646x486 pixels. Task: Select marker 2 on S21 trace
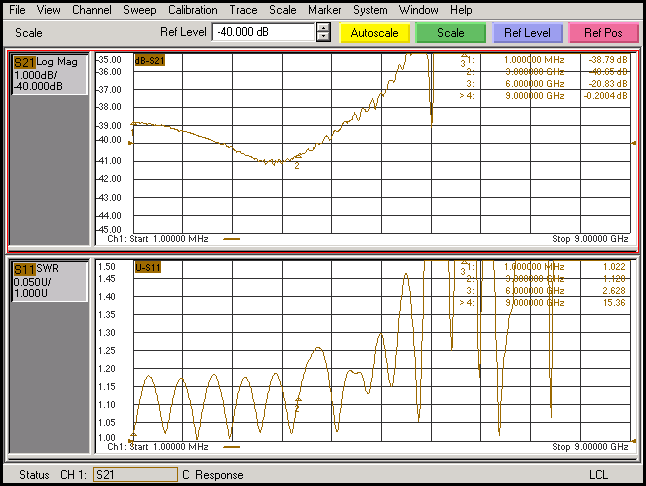(x=297, y=162)
